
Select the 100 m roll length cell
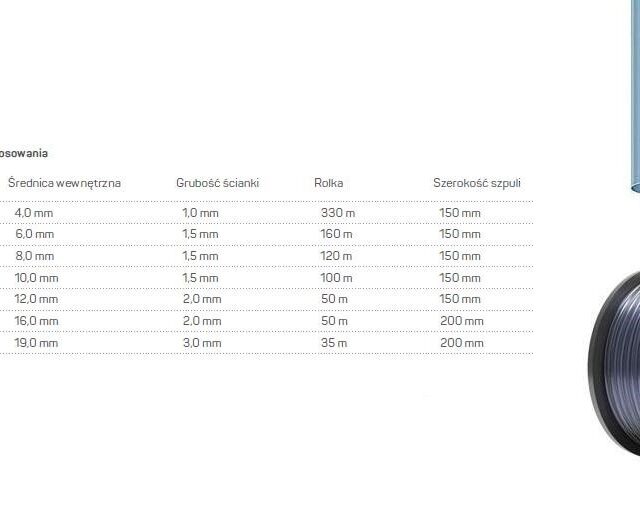pyautogui.click(x=337, y=278)
